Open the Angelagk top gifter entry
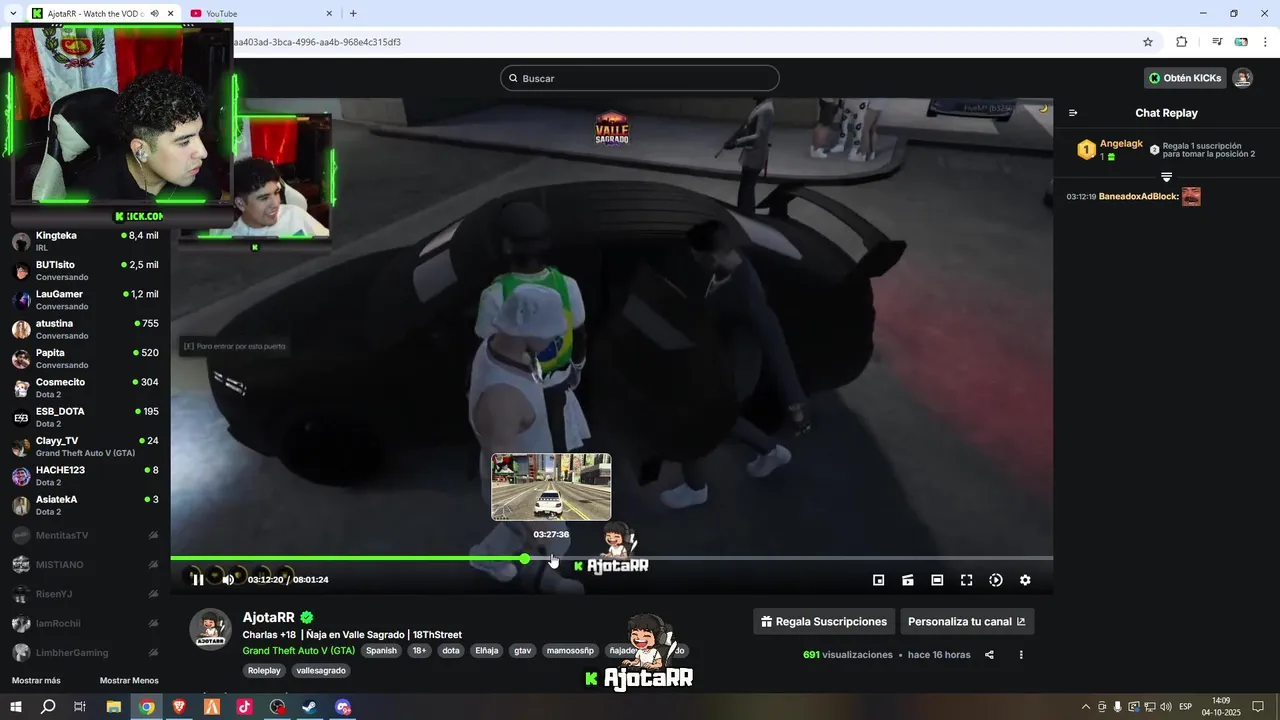 click(1110, 150)
